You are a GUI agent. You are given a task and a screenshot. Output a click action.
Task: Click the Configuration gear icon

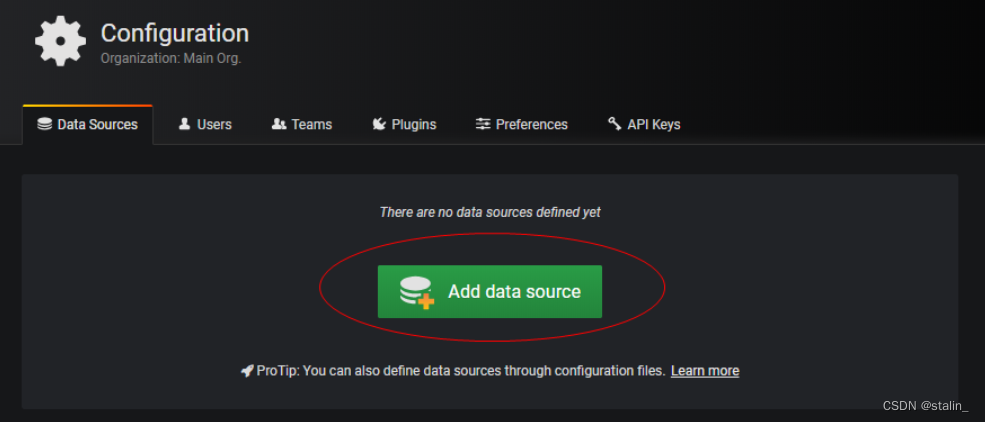pyautogui.click(x=60, y=41)
